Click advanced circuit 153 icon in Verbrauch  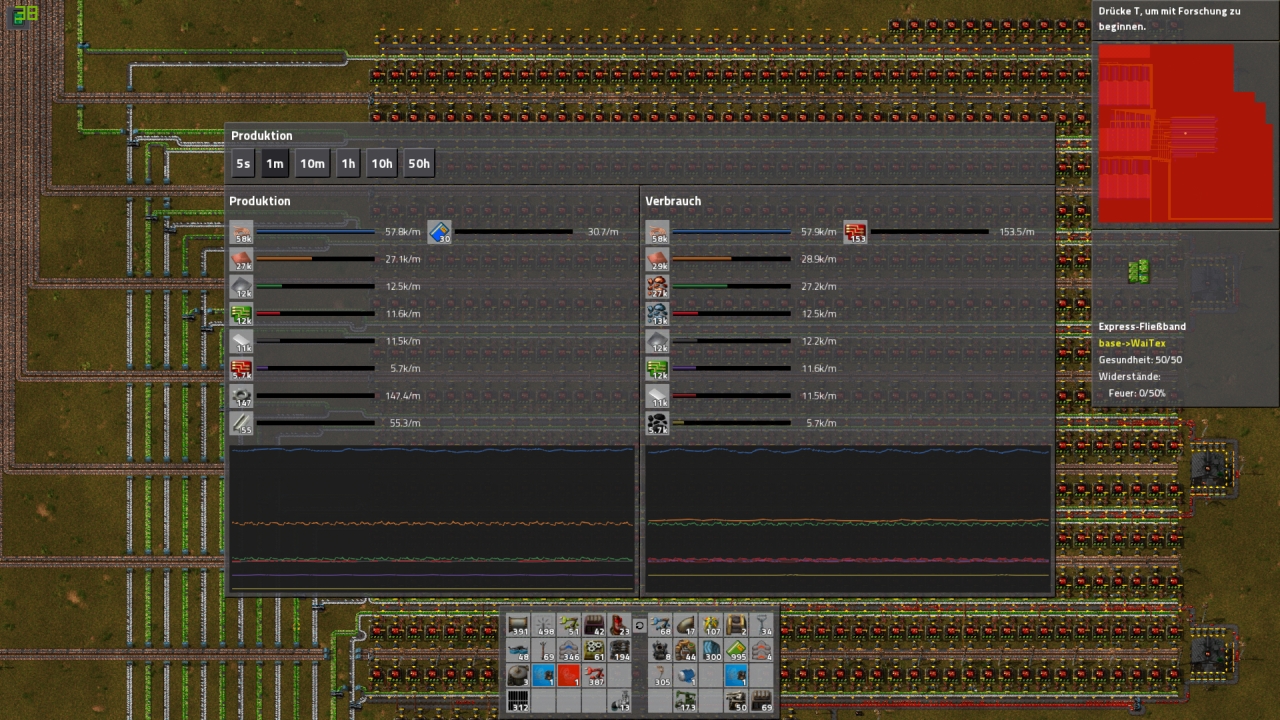pyautogui.click(x=855, y=232)
